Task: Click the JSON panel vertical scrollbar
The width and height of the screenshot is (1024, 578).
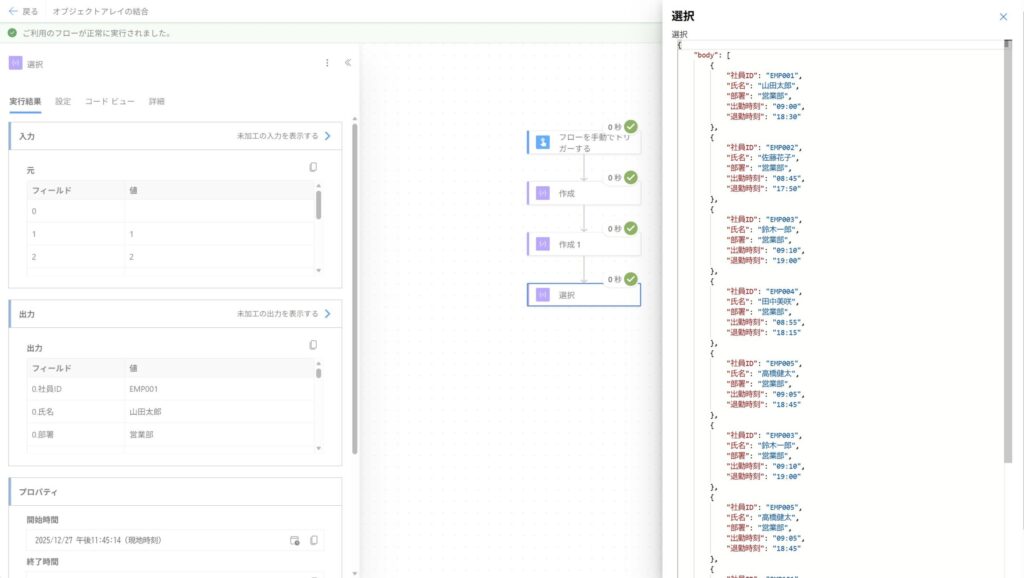Action: [x=1008, y=250]
